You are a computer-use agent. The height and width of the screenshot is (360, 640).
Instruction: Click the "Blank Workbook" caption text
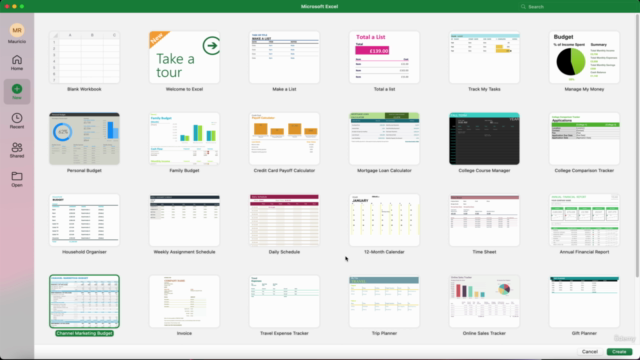click(x=84, y=89)
